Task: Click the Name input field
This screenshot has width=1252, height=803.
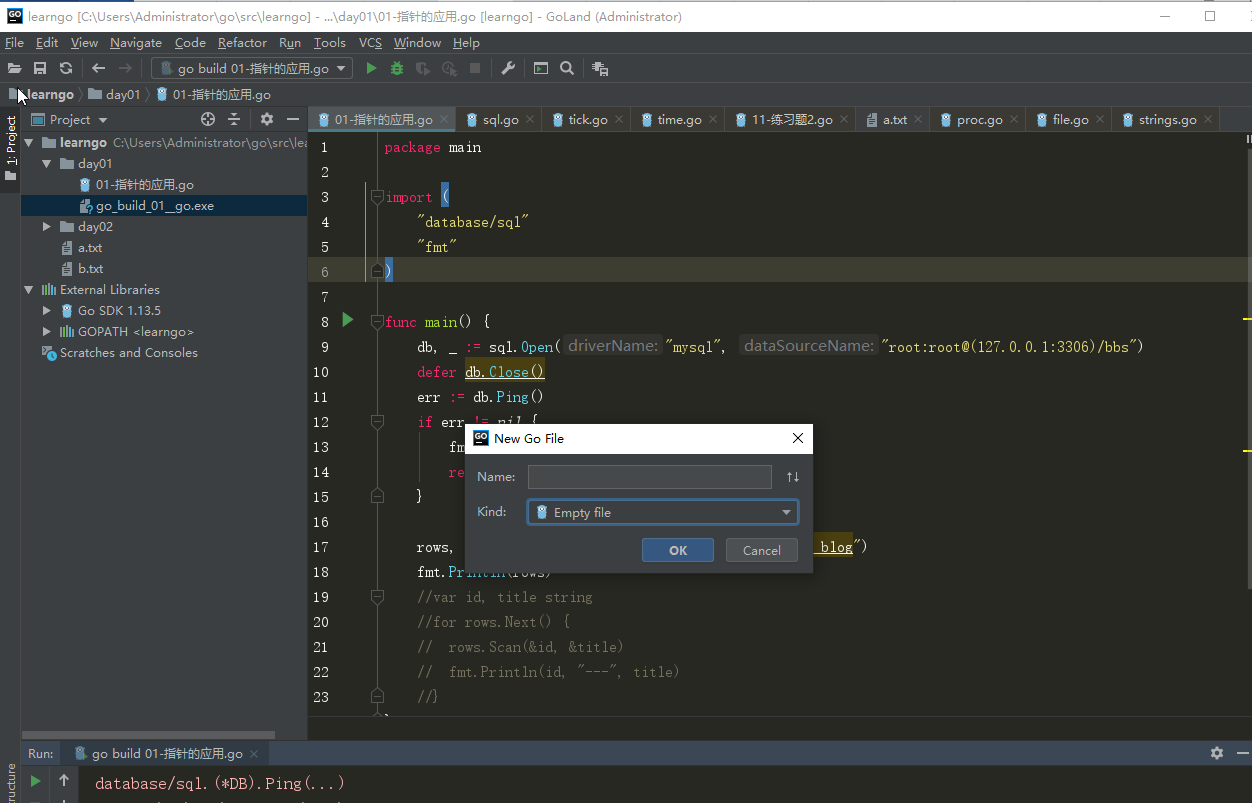Action: tap(650, 477)
